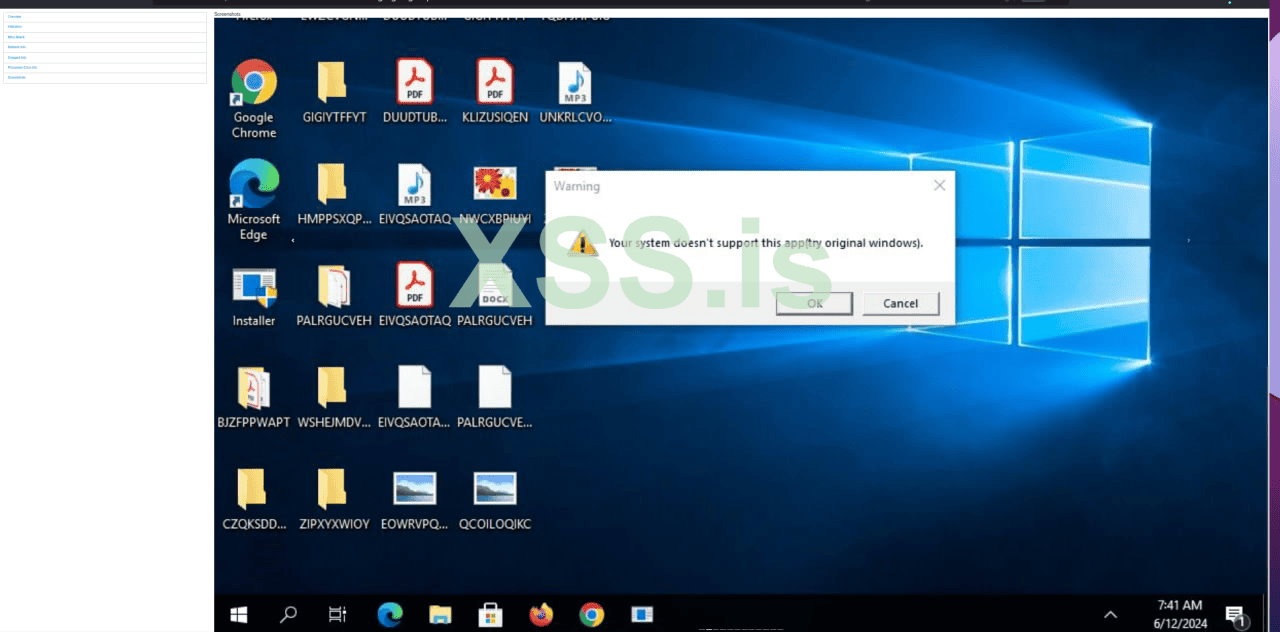This screenshot has width=1280, height=632.
Task: Open the Windows Start menu
Action: coord(239,614)
